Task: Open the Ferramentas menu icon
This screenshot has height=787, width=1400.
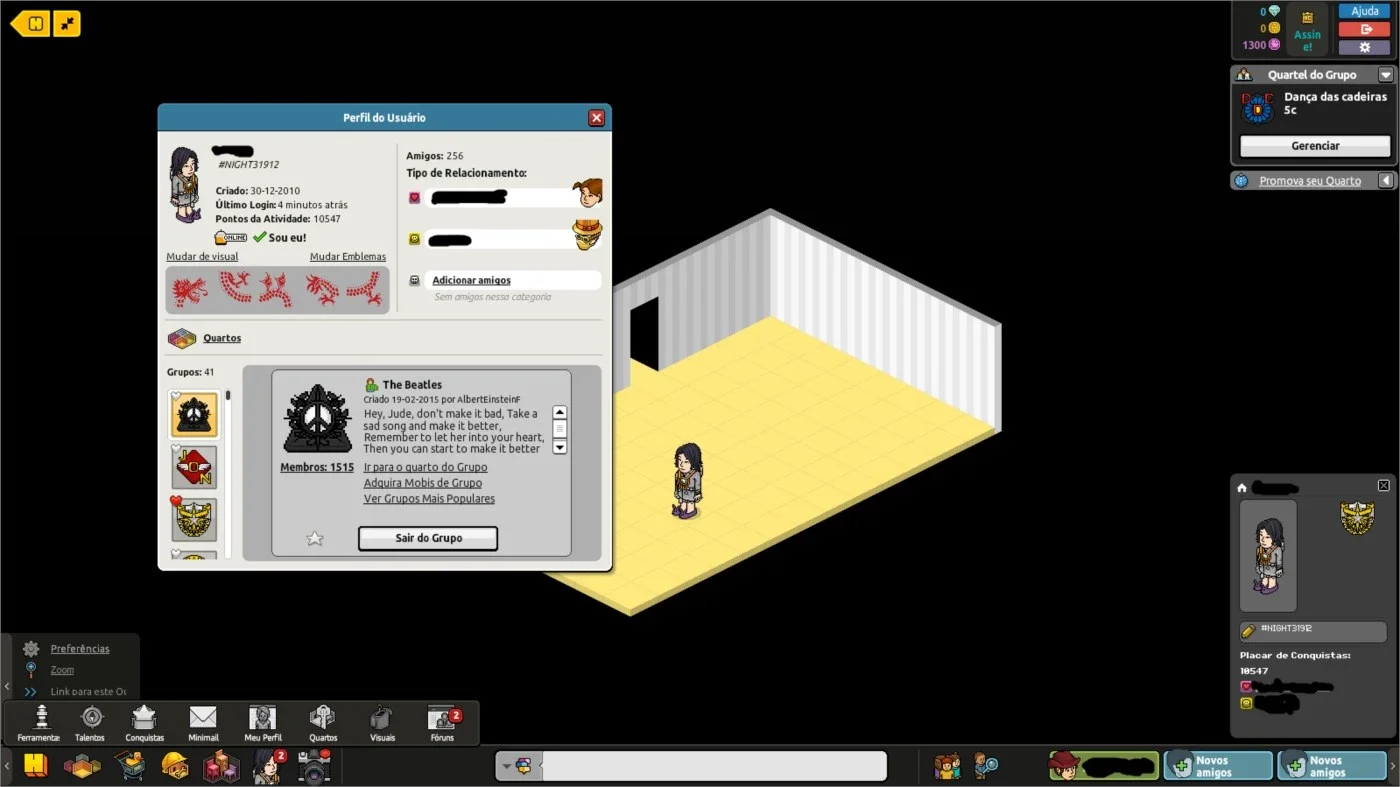Action: click(x=41, y=717)
